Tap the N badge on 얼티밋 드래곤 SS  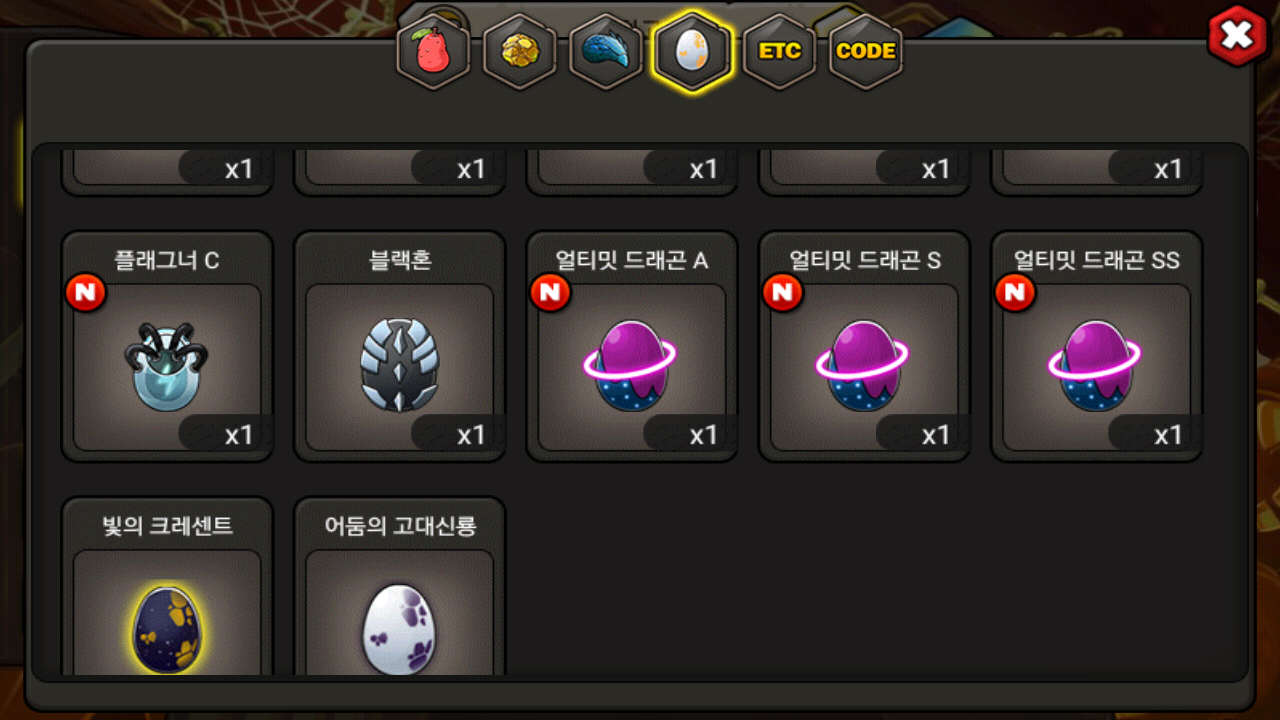1015,292
